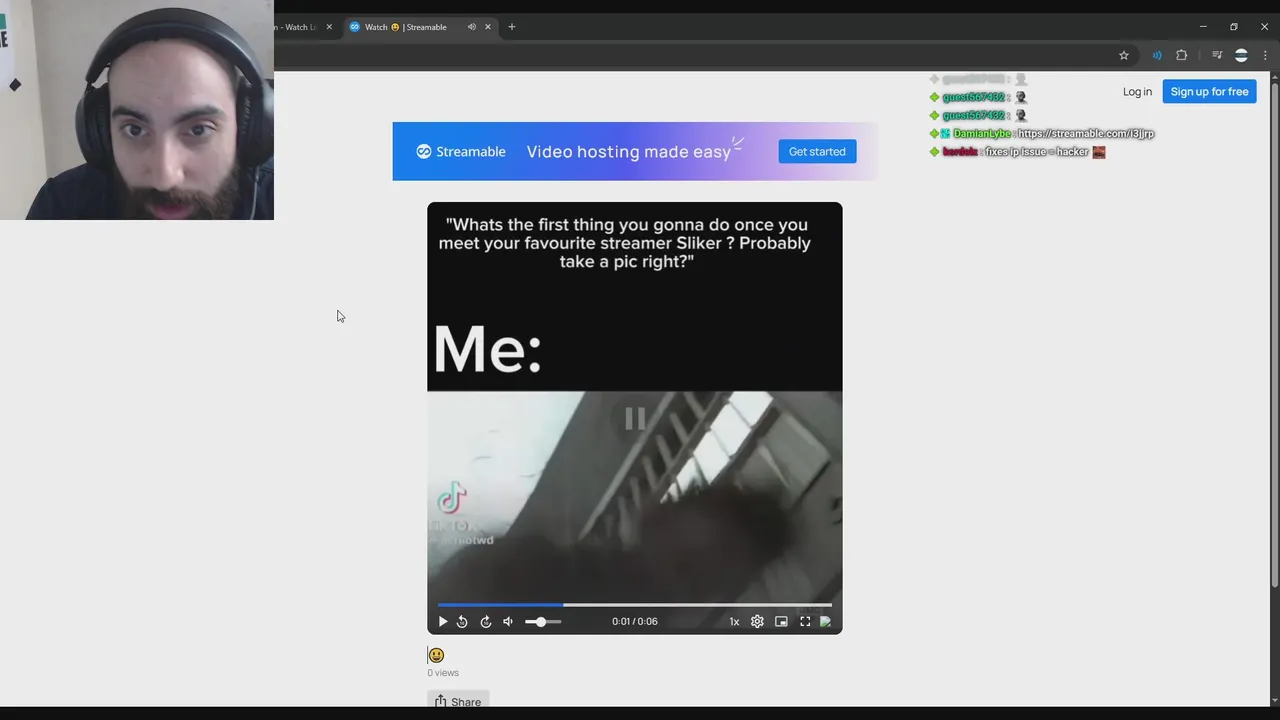Click 'fixes ip issue = hacker' chat message
Image resolution: width=1280 pixels, height=720 pixels.
click(1036, 152)
